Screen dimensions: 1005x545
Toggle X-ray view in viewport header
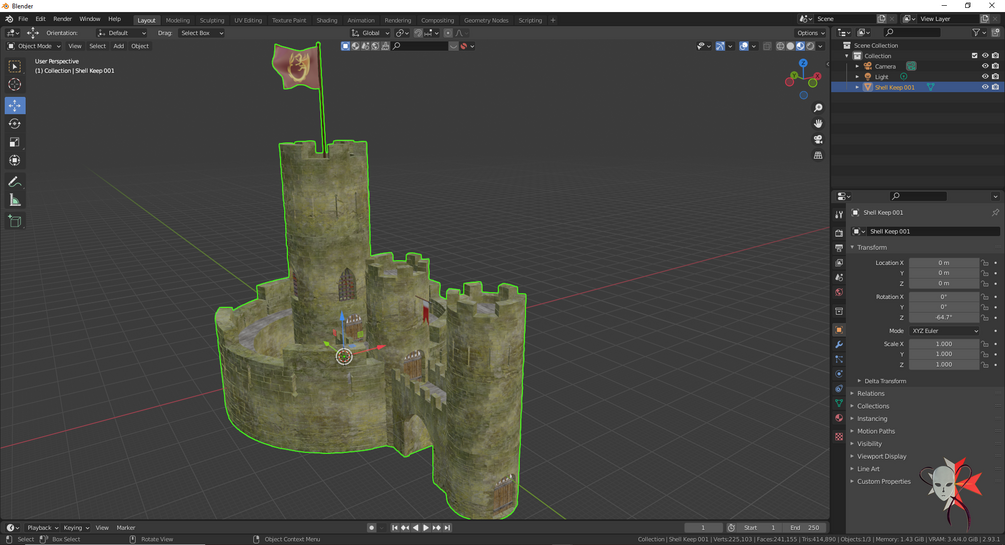click(767, 46)
